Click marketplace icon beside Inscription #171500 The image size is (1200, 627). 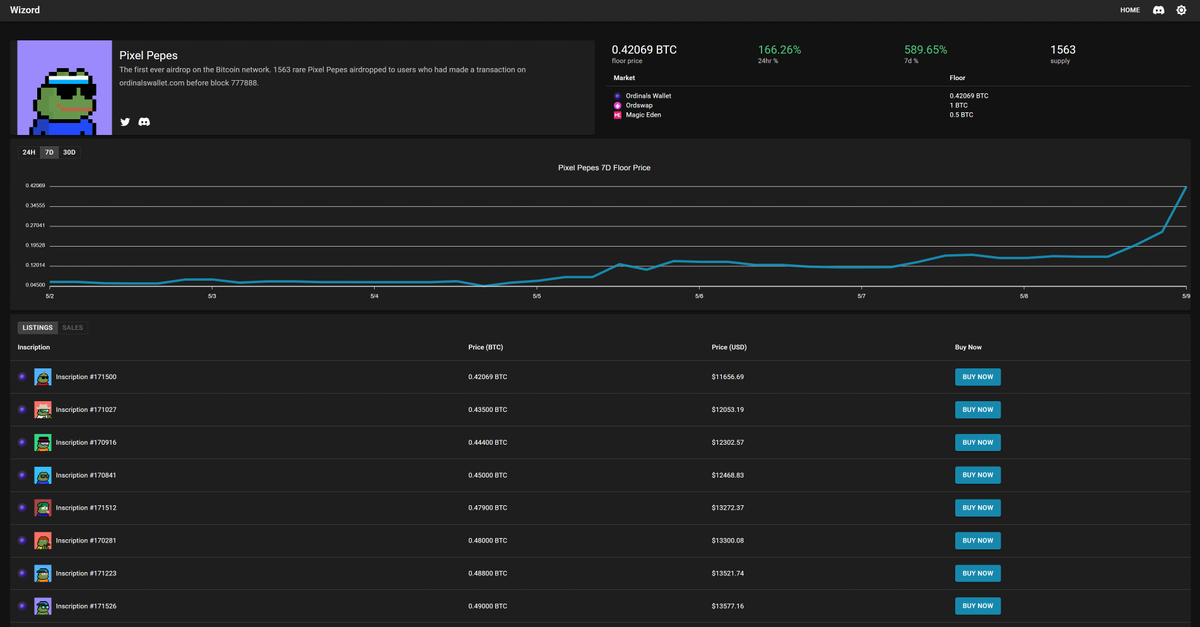[x=22, y=377]
